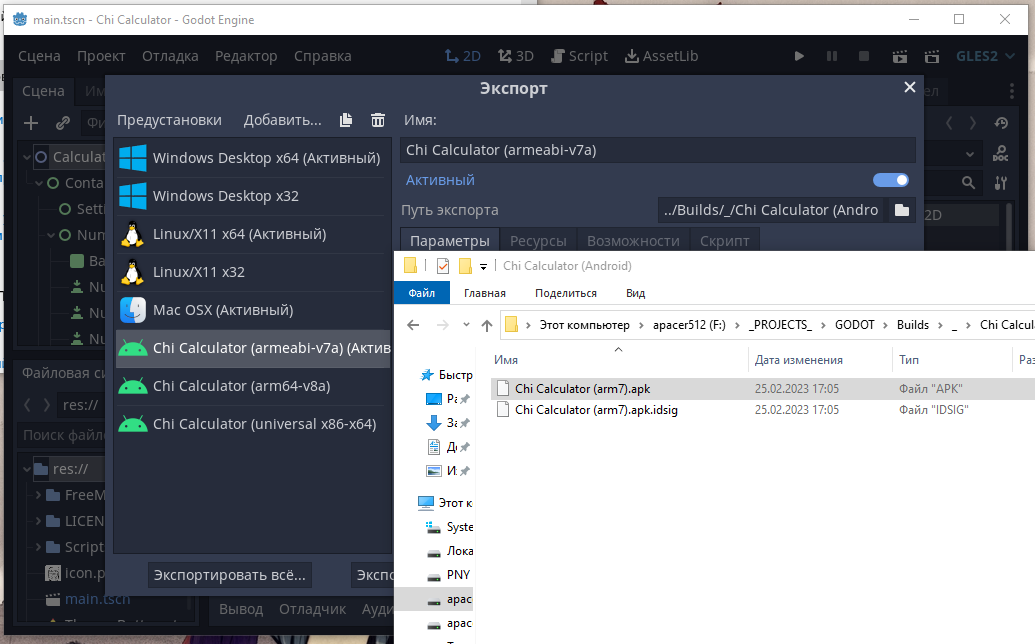
Task: Open the Script workspace
Action: (x=579, y=56)
